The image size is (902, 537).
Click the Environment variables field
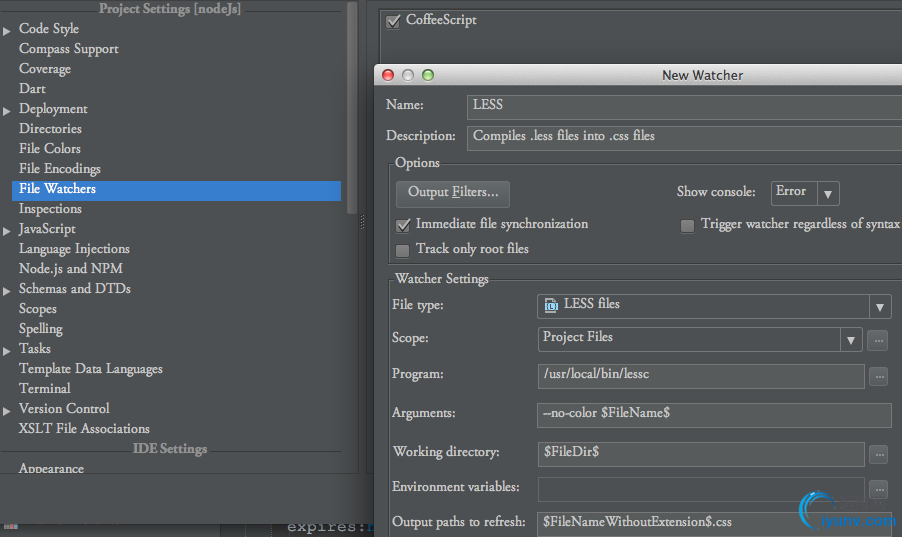pyautogui.click(x=701, y=489)
